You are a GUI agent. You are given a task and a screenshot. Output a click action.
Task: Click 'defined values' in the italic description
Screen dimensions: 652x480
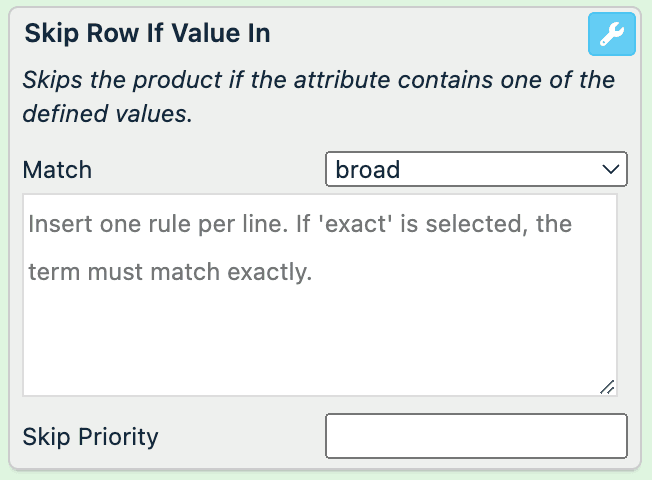click(x=105, y=114)
